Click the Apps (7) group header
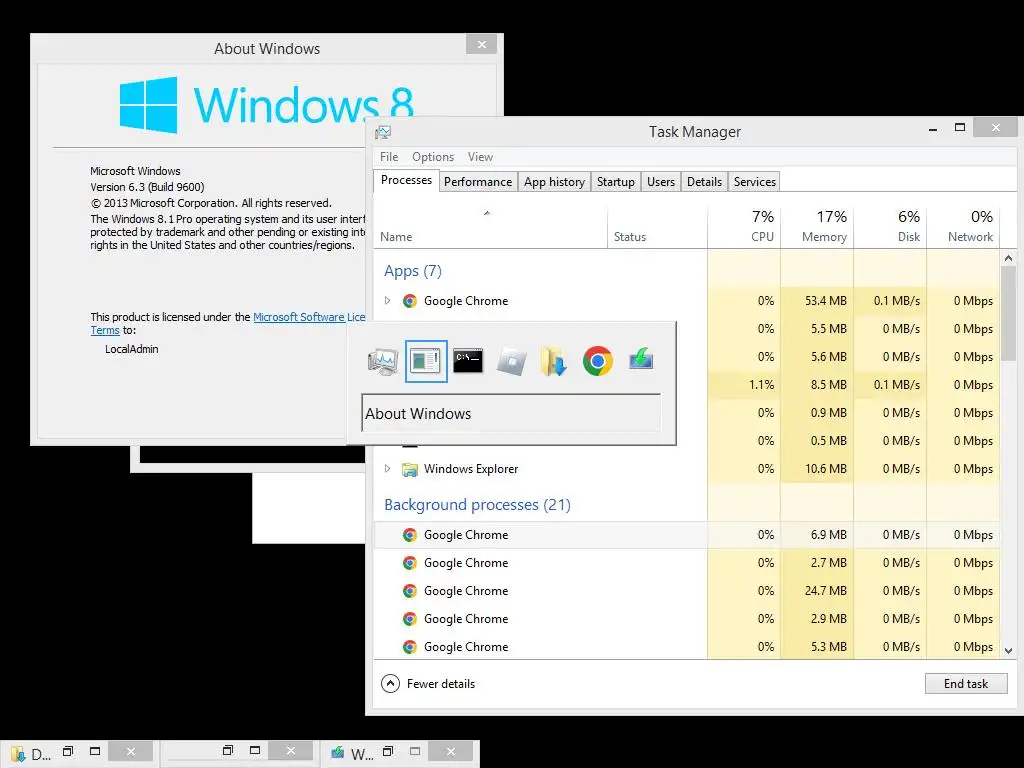The height and width of the screenshot is (768, 1024). tap(413, 271)
